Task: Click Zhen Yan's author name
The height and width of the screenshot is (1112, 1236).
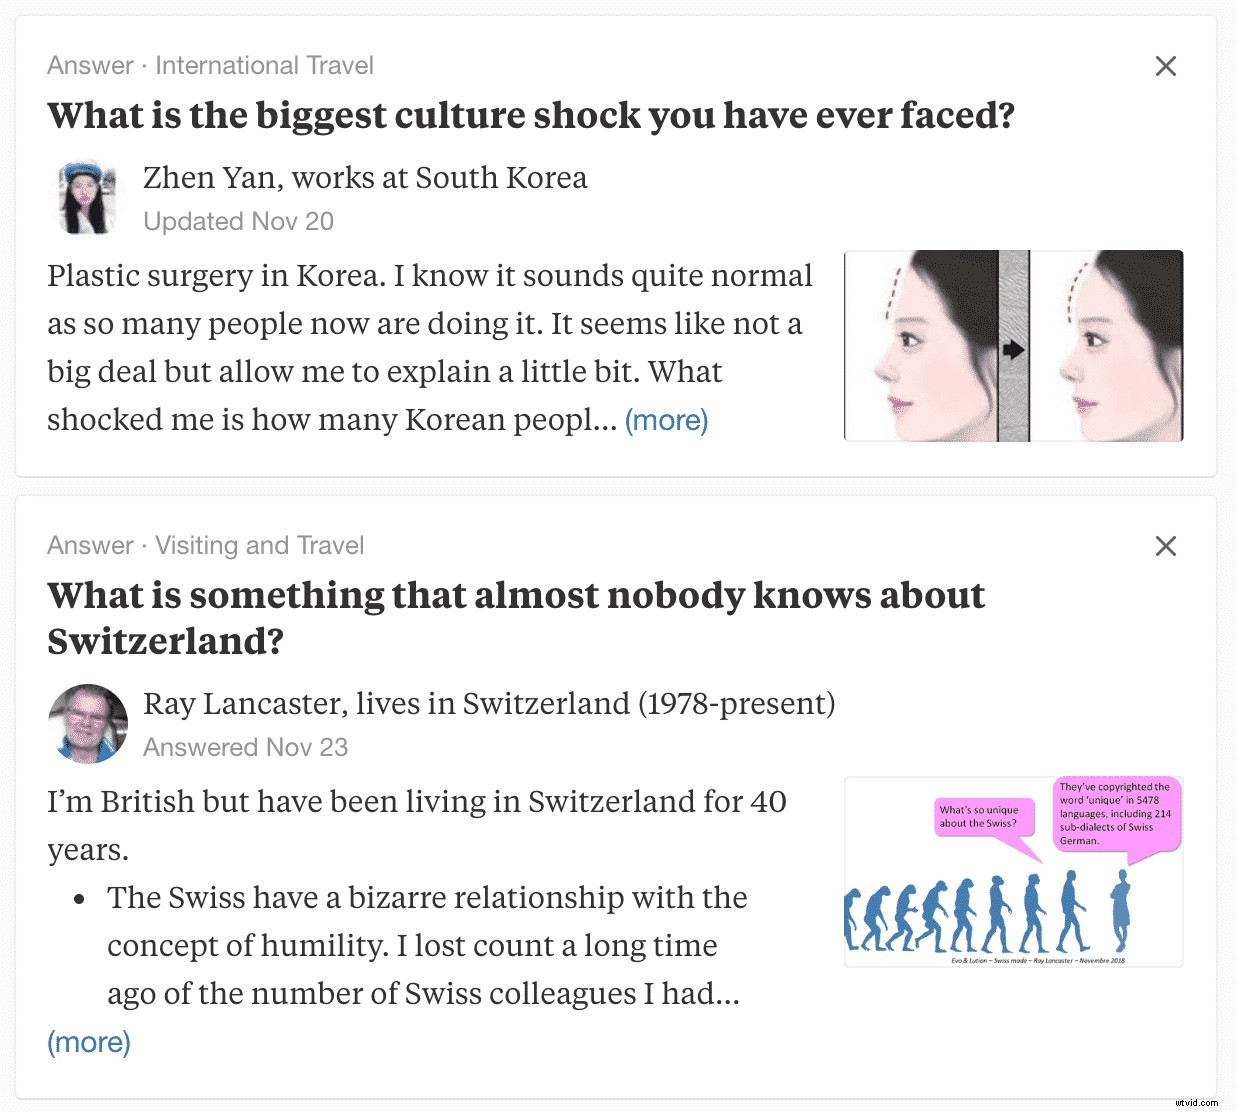Action: (209, 178)
